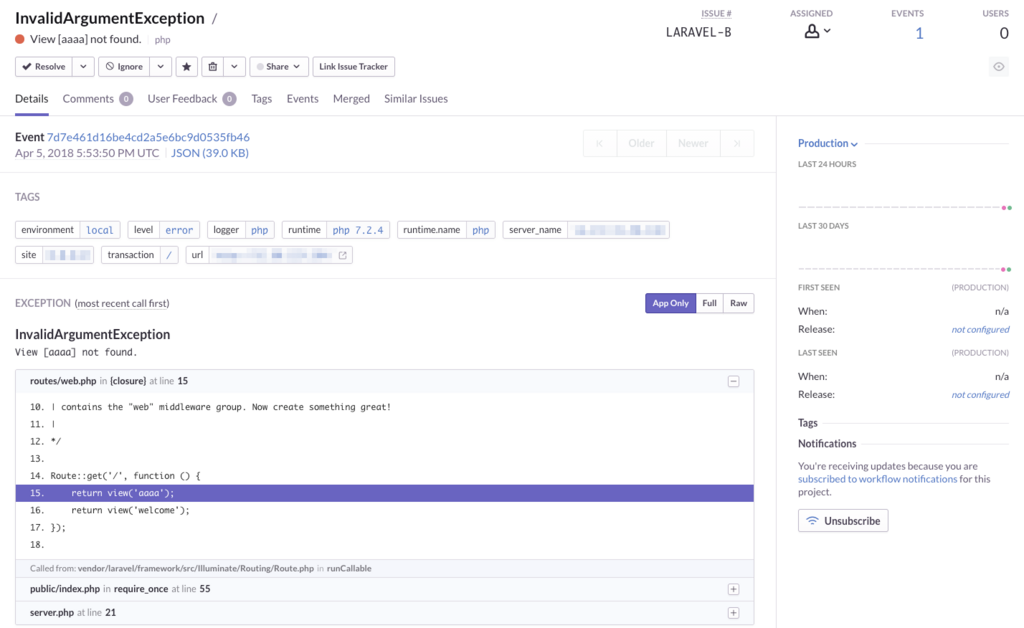Open the Production environment dropdown

pos(827,144)
